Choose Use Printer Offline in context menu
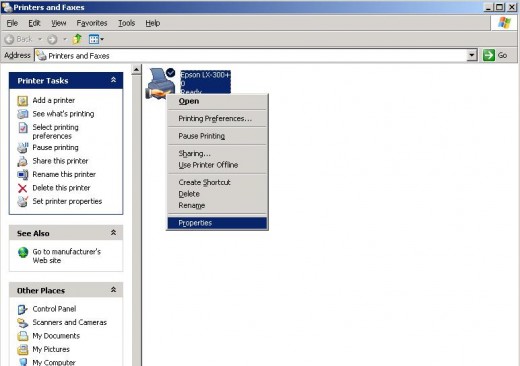Screen dimensions: 520x366 (217, 165)
